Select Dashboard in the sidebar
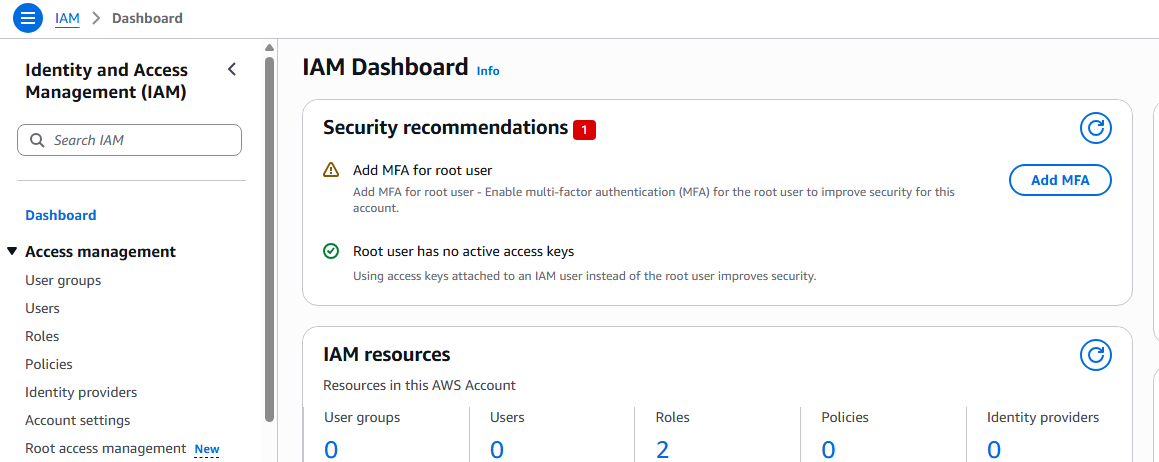This screenshot has width=1159, height=462. pyautogui.click(x=61, y=215)
